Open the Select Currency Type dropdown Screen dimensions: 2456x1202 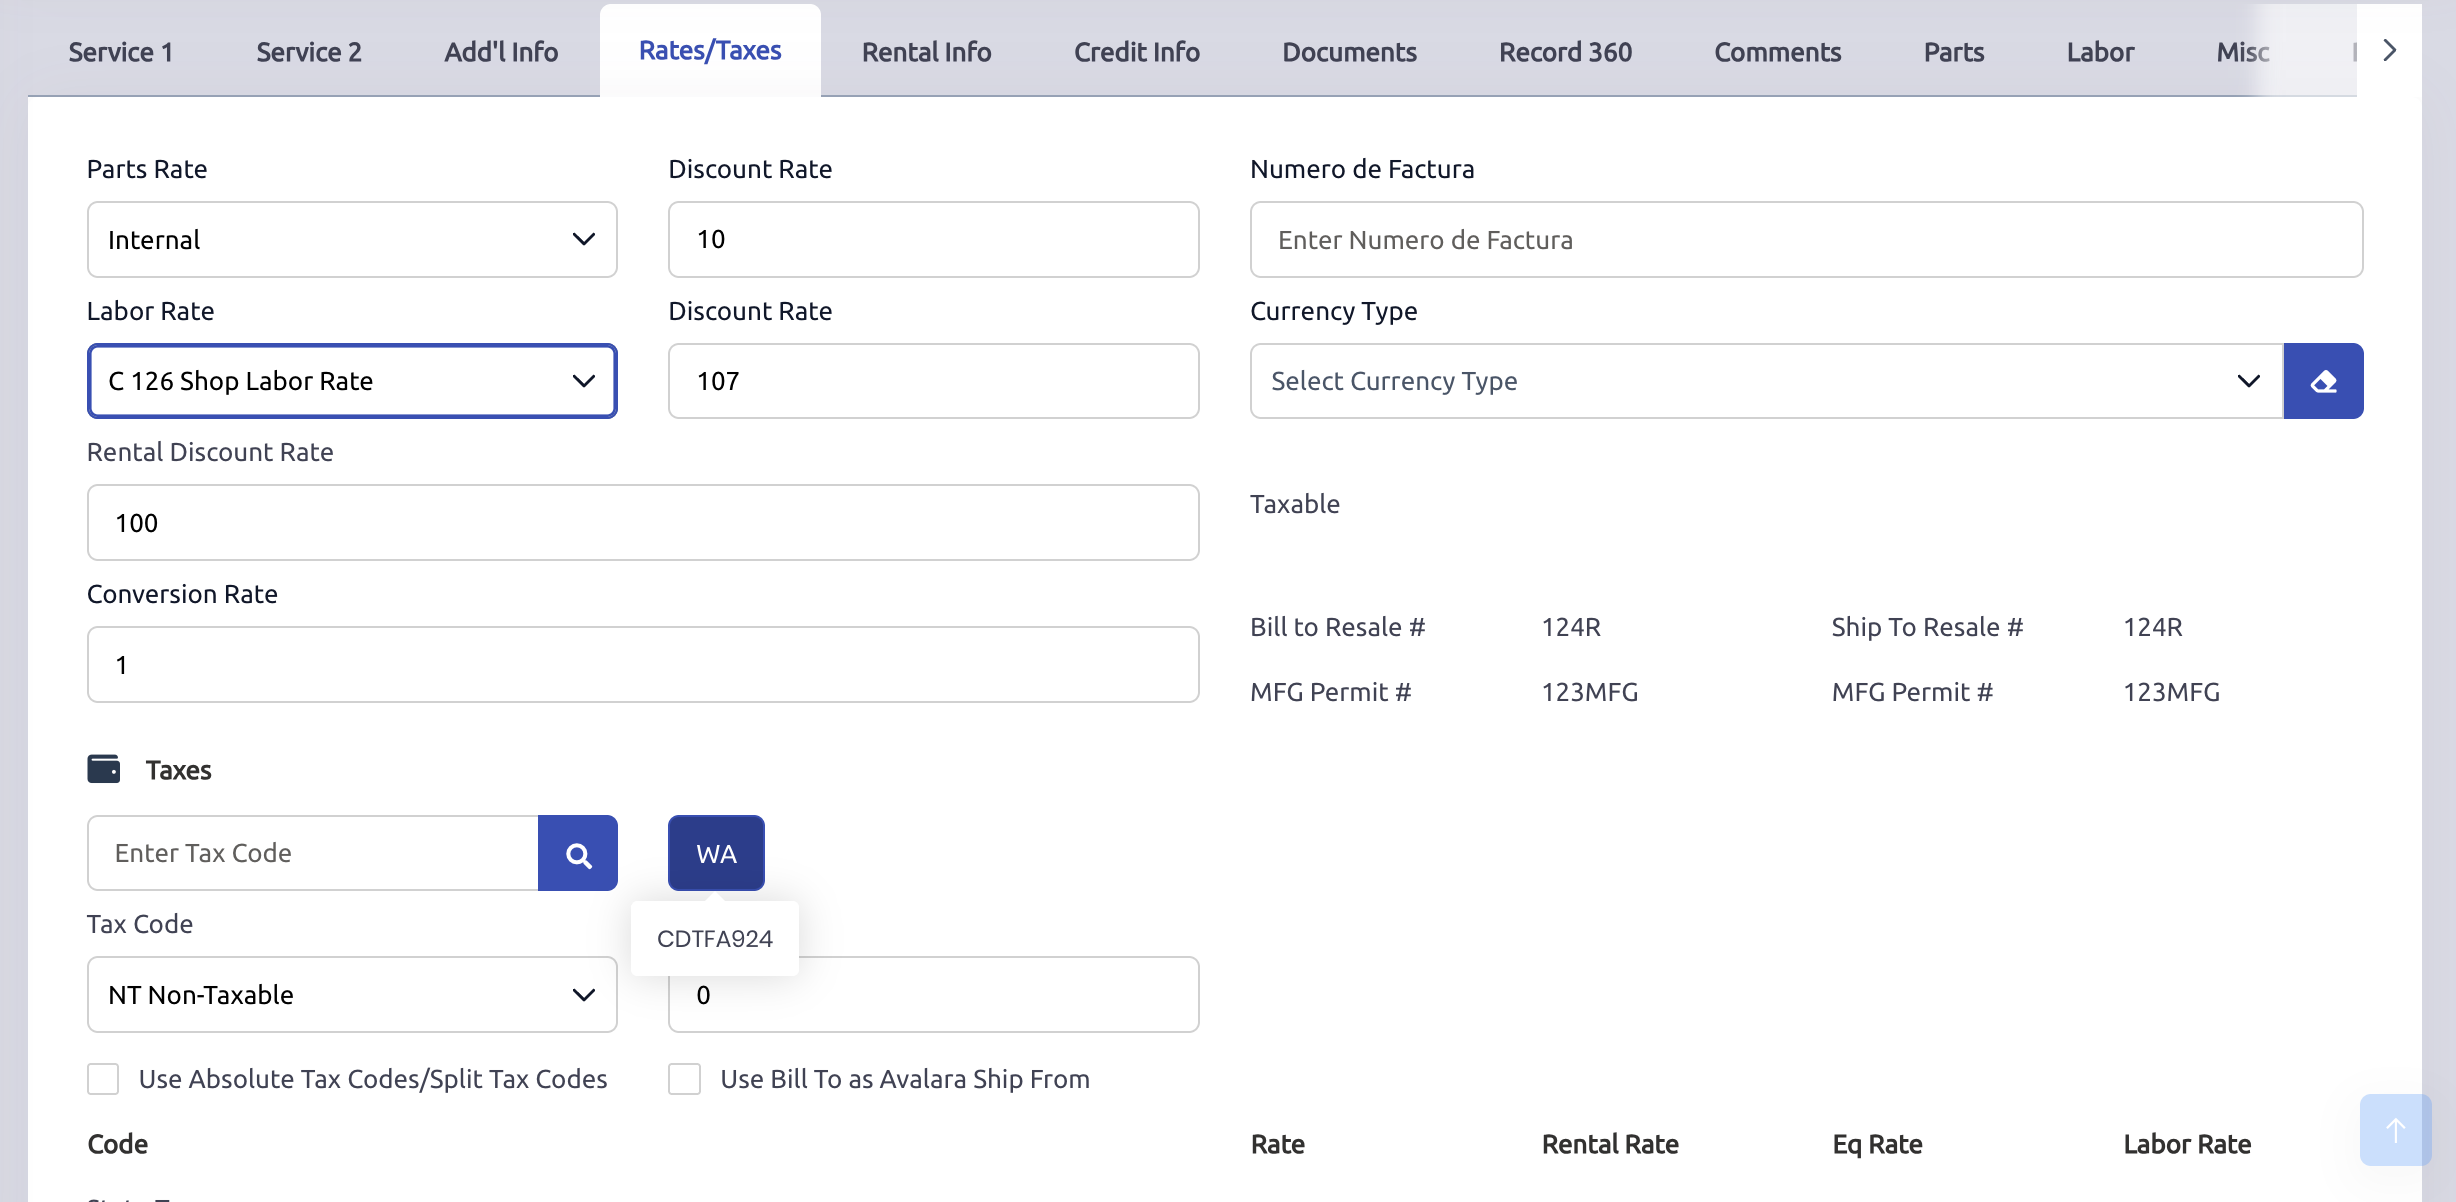click(1766, 381)
